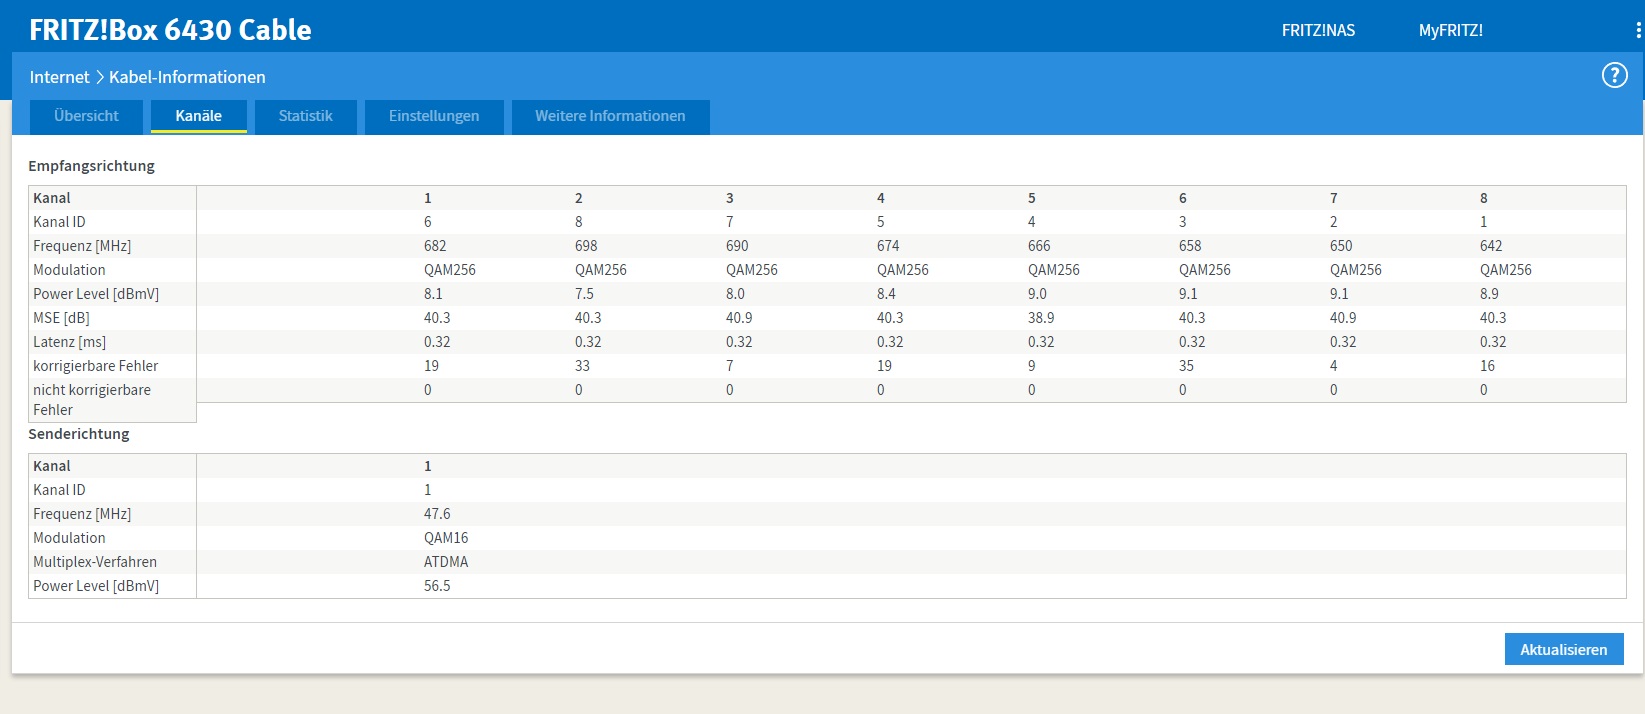Click Kabel-Informationen in the breadcrumb

tap(187, 77)
